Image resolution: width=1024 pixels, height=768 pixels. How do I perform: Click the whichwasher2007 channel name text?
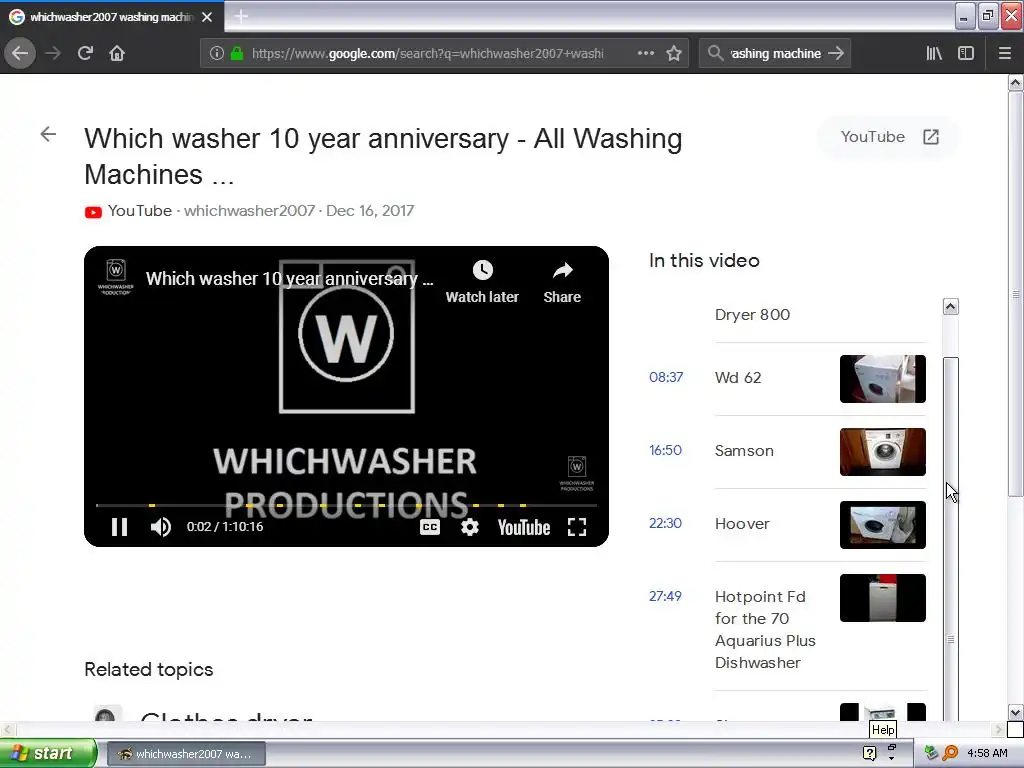tap(249, 211)
